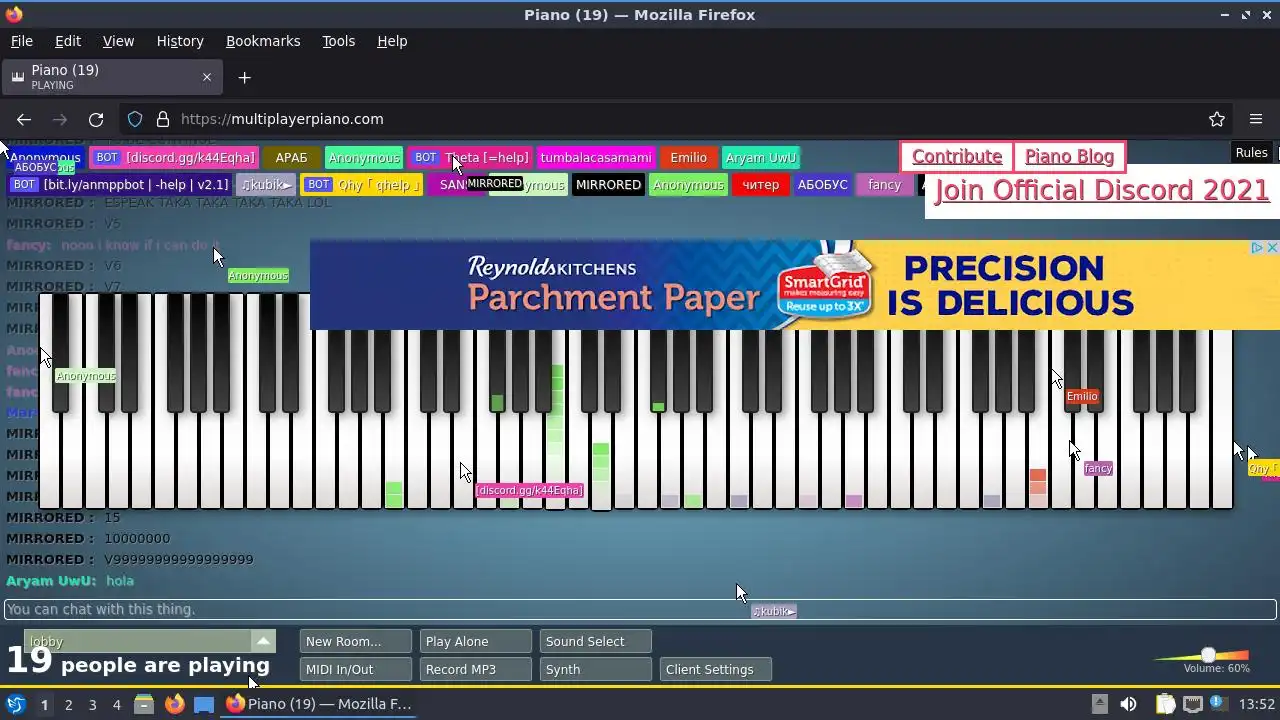
Task: Click the Aryam UwU participant name tag
Action: pyautogui.click(x=761, y=158)
